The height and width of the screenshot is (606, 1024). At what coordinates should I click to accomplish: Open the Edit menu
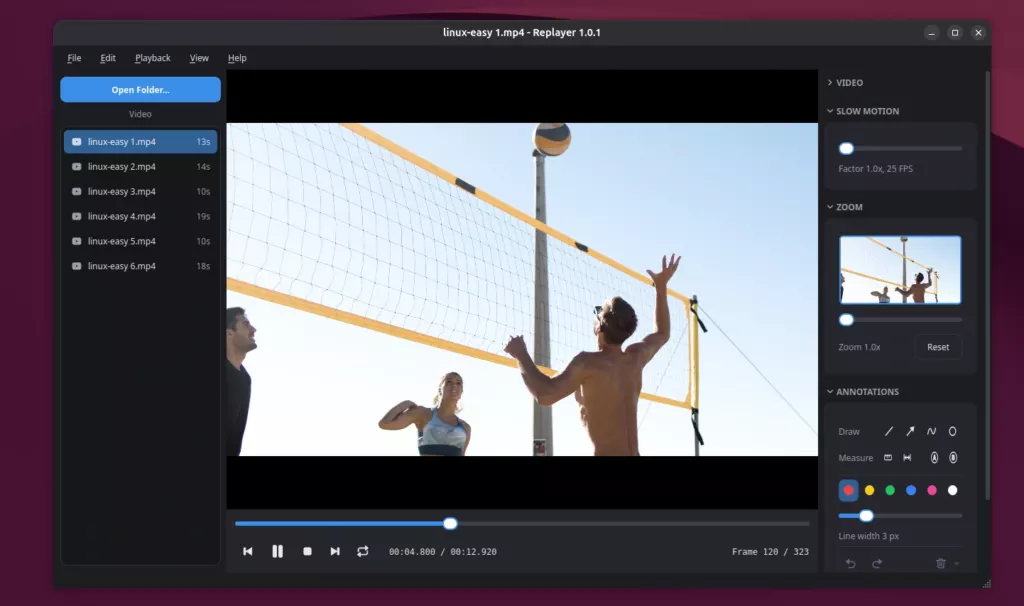pyautogui.click(x=108, y=58)
